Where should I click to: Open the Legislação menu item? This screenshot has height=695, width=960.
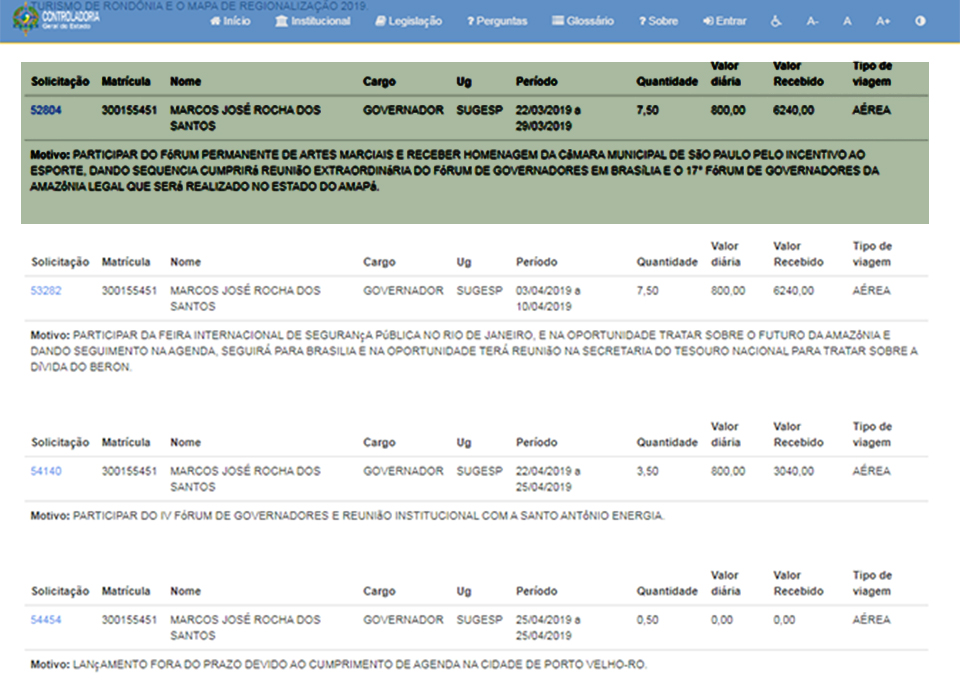click(x=408, y=21)
